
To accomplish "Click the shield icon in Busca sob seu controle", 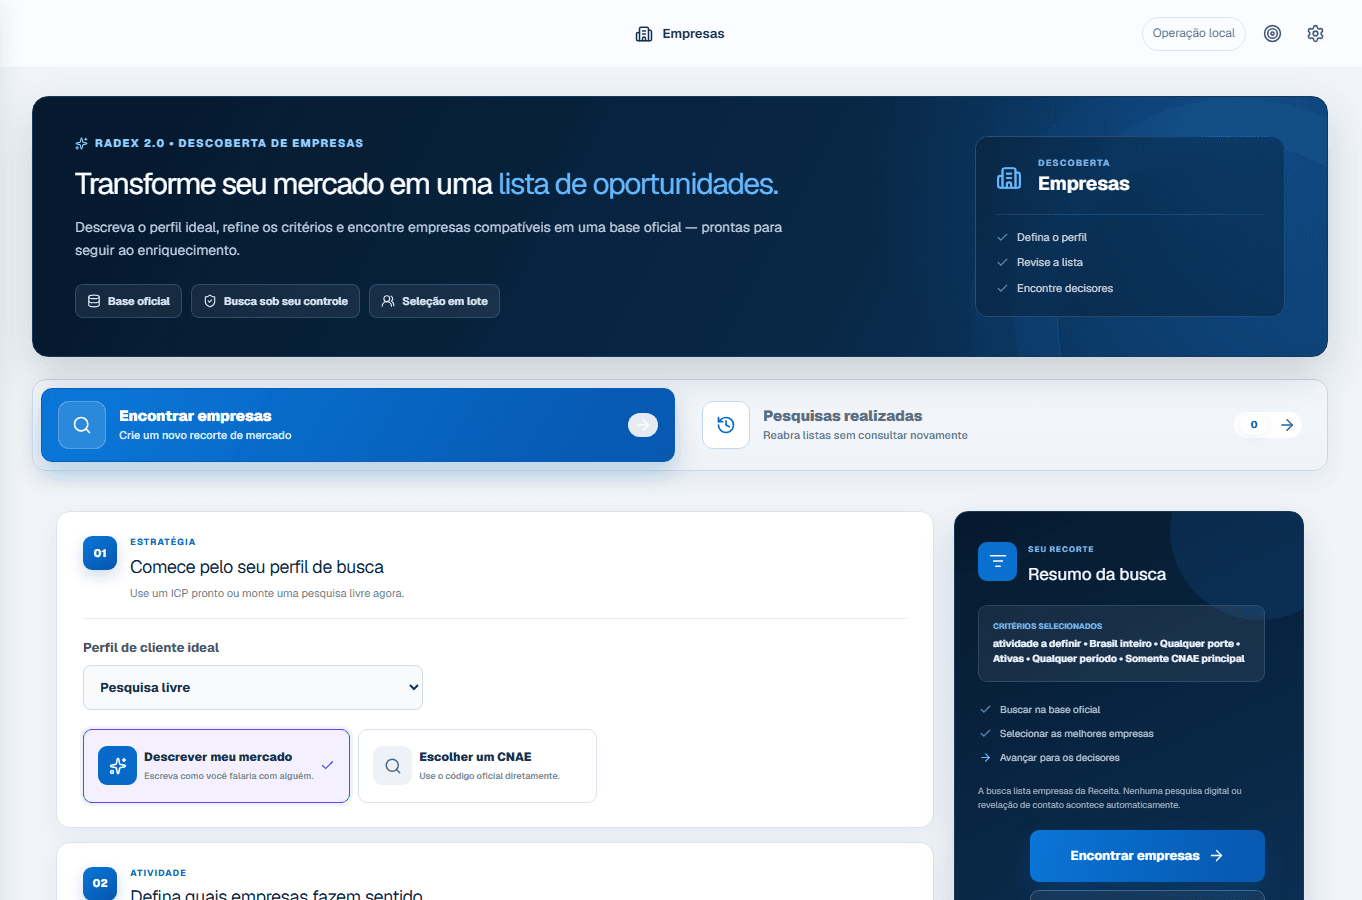I will pyautogui.click(x=210, y=301).
